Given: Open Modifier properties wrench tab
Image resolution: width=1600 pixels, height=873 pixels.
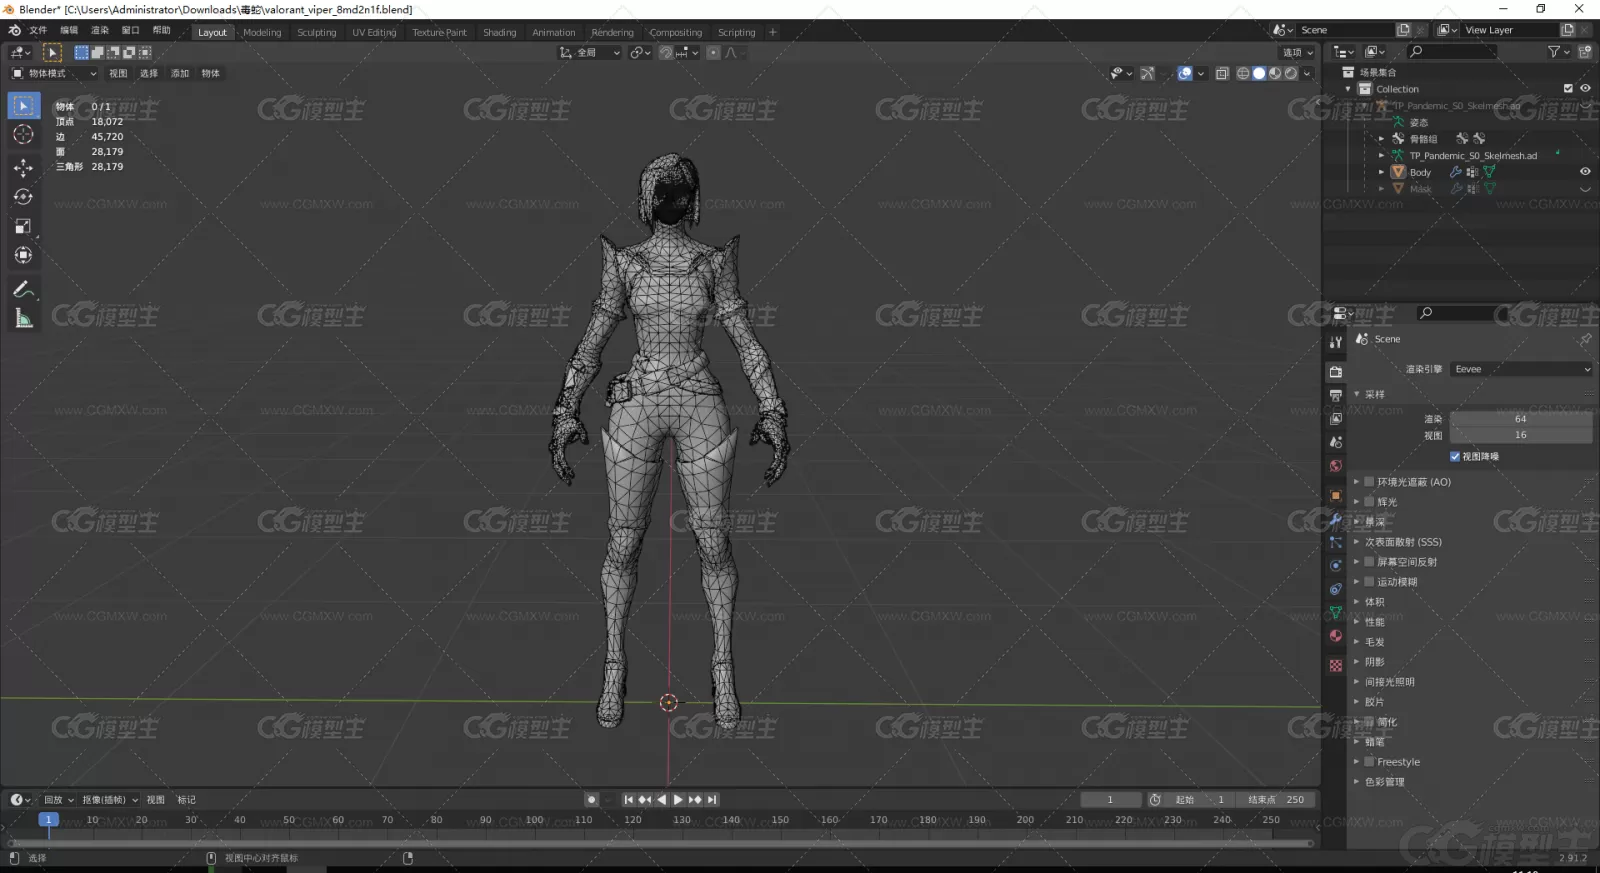Looking at the screenshot, I should [x=1335, y=519].
